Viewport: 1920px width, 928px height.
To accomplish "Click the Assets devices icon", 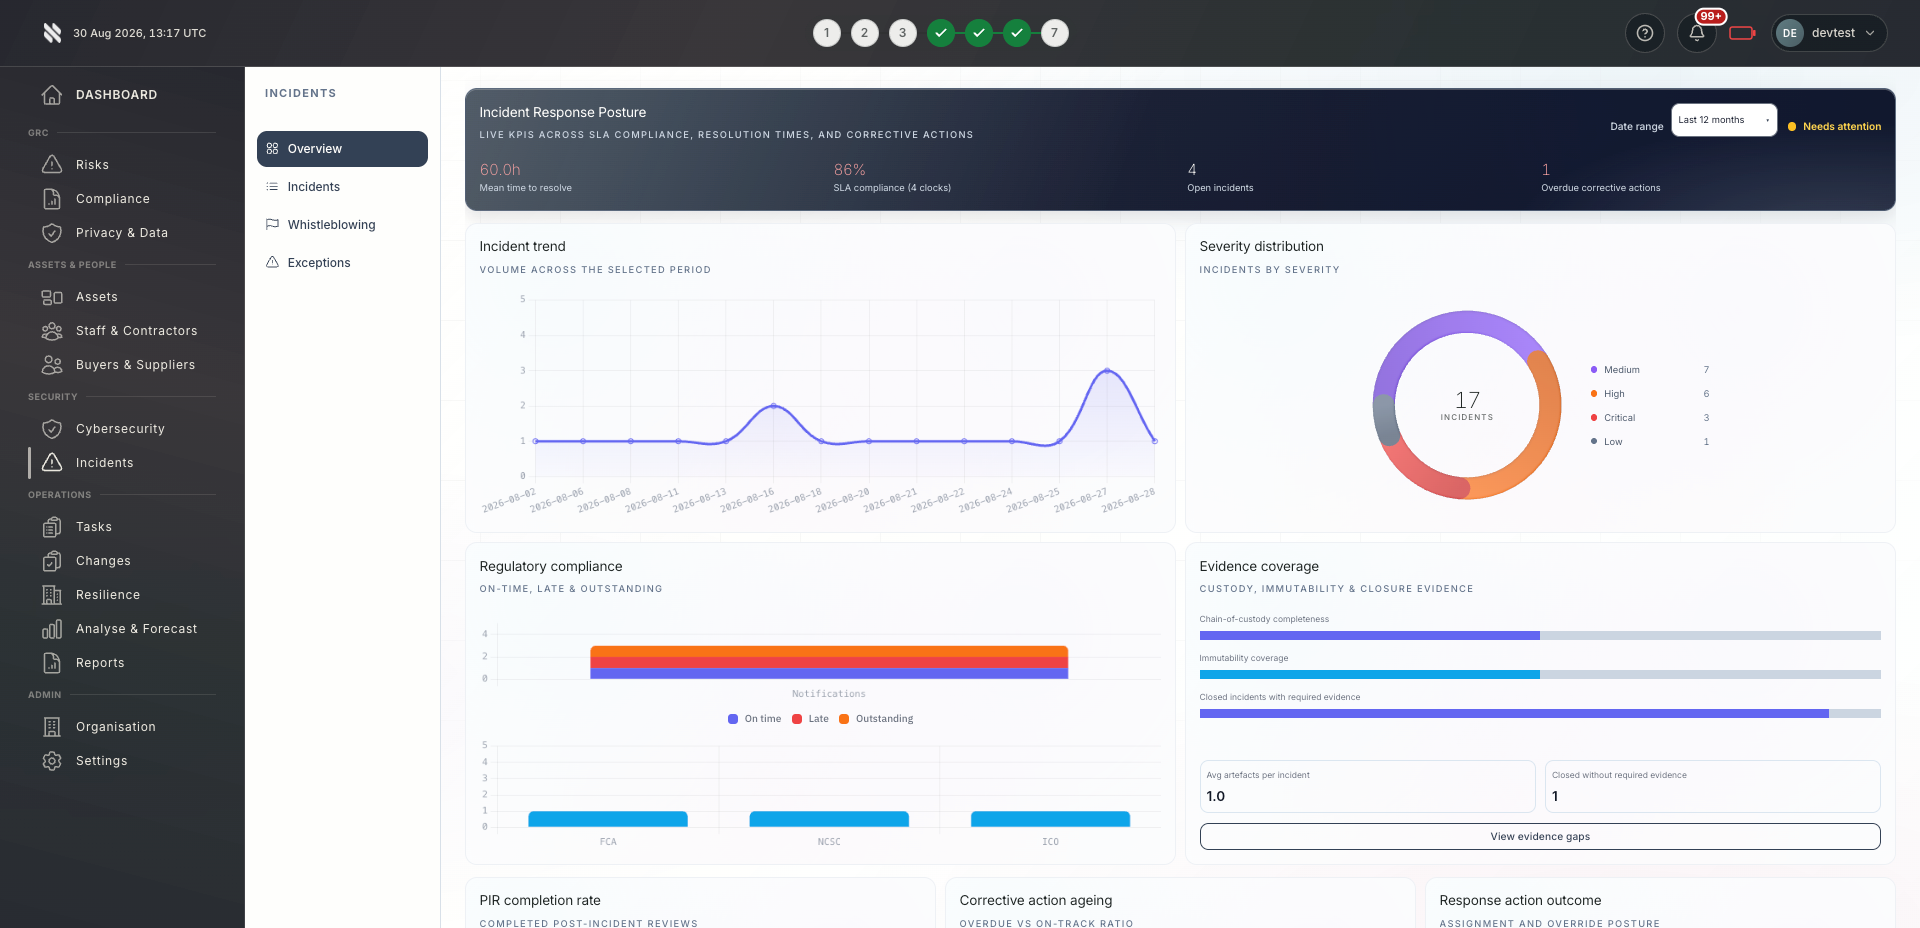I will click(x=52, y=297).
